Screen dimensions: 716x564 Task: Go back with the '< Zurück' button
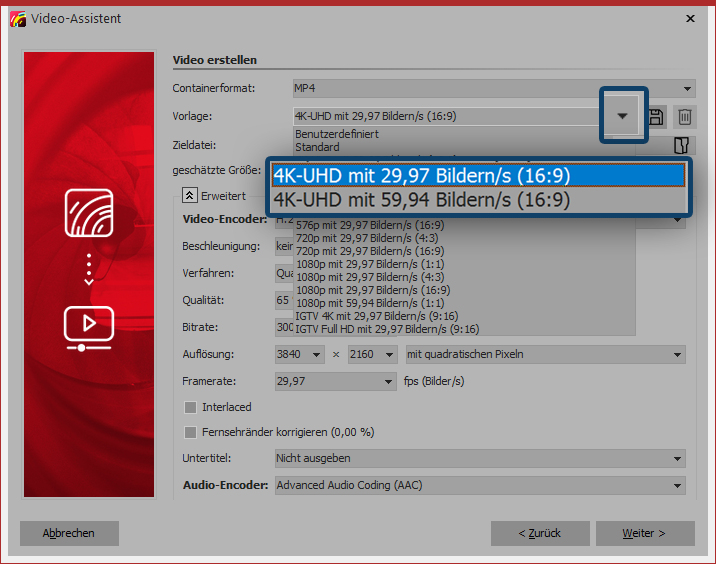click(x=540, y=533)
